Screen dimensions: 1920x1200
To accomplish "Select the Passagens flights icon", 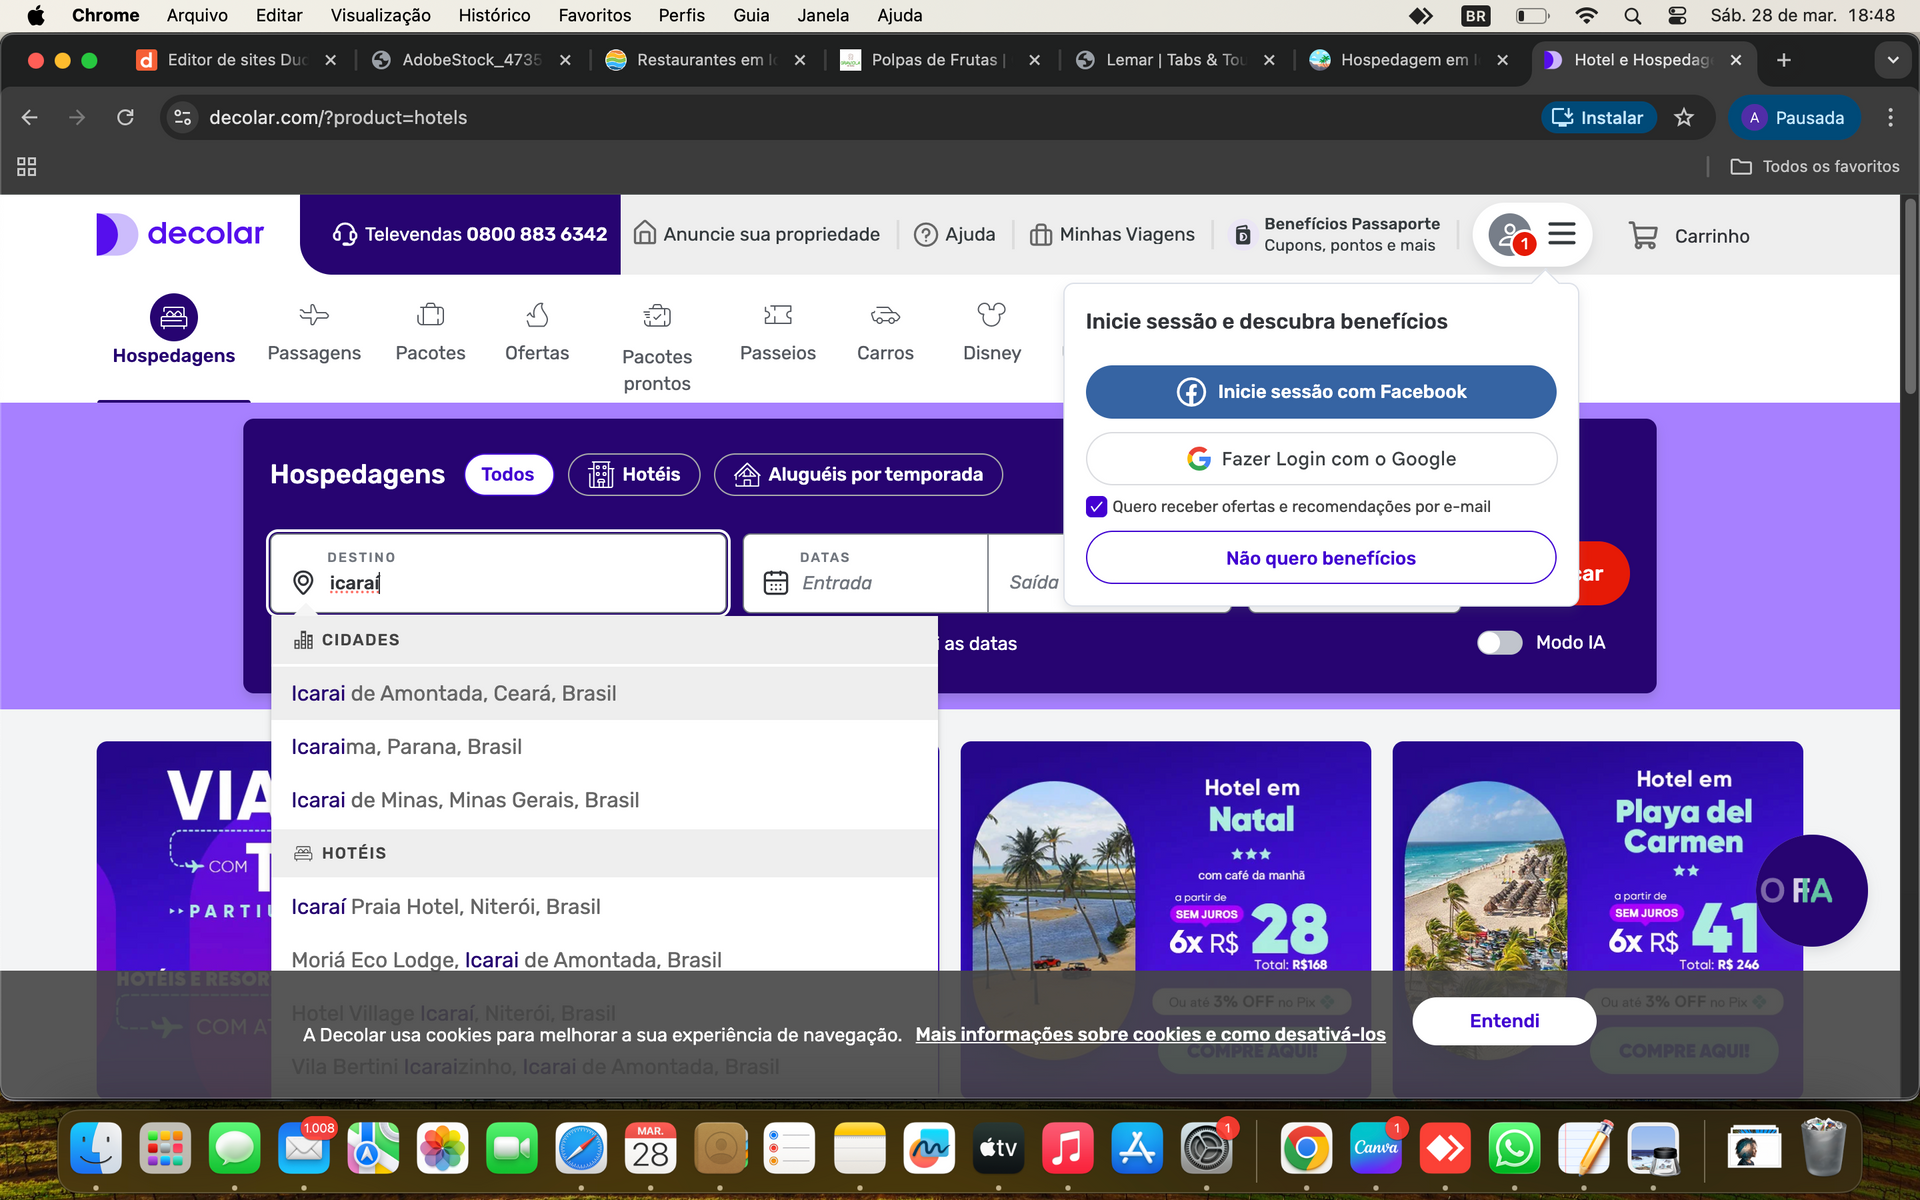I will point(314,315).
